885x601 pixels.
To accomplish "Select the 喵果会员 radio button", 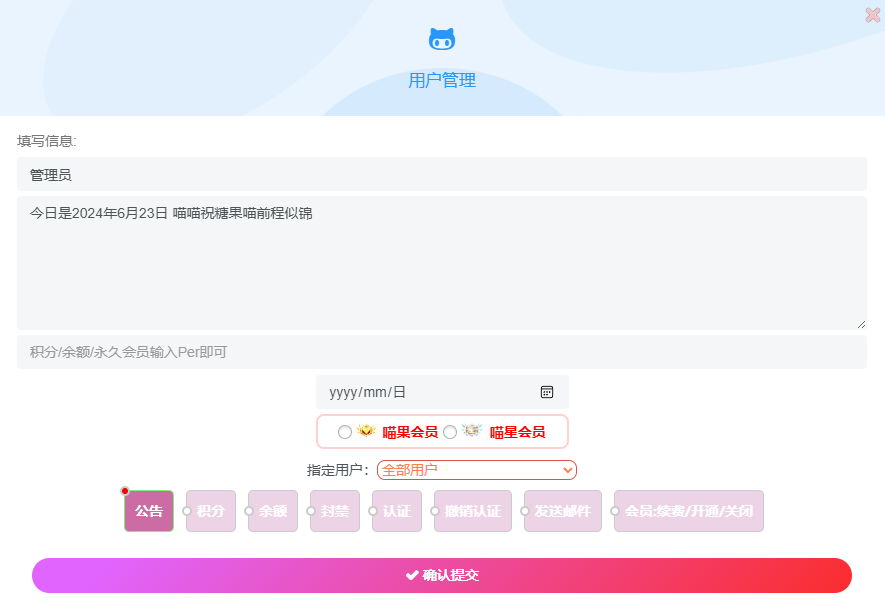I will [345, 432].
